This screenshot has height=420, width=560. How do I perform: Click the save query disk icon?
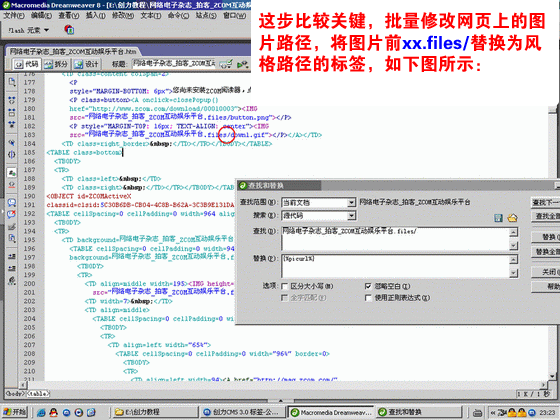pyautogui.click(x=499, y=218)
